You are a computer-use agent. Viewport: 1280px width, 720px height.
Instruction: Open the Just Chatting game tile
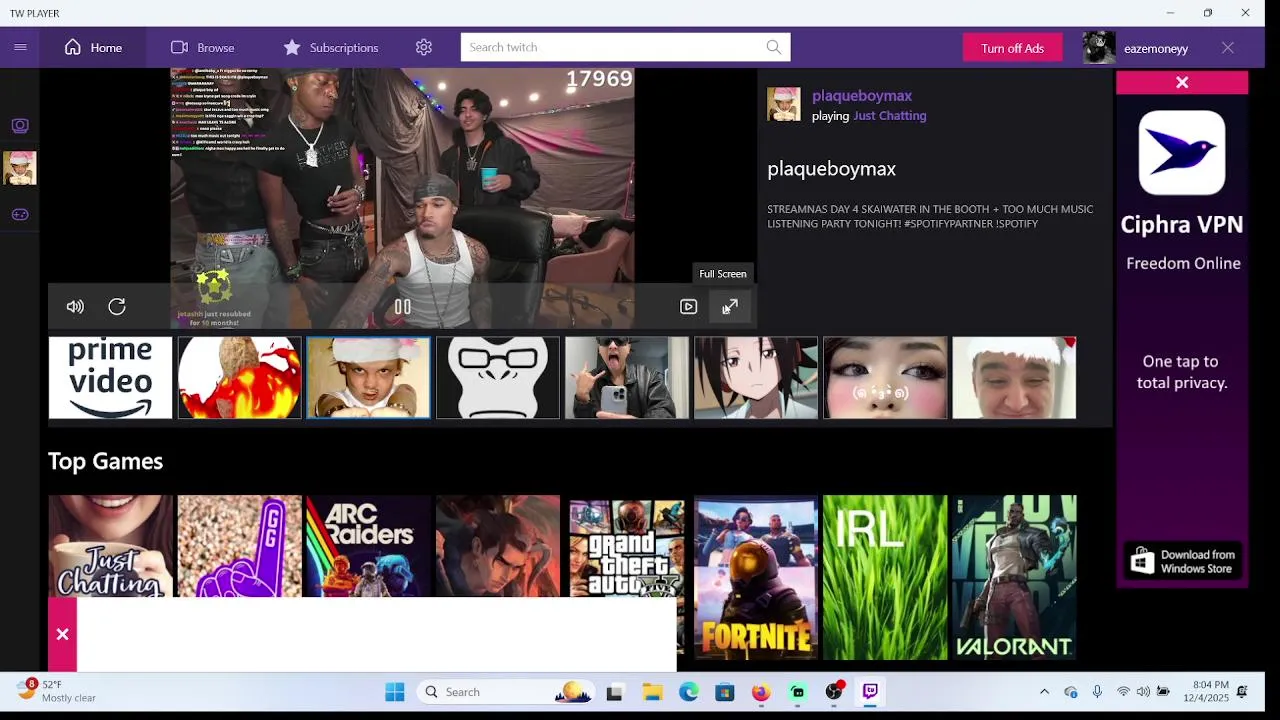coord(110,545)
